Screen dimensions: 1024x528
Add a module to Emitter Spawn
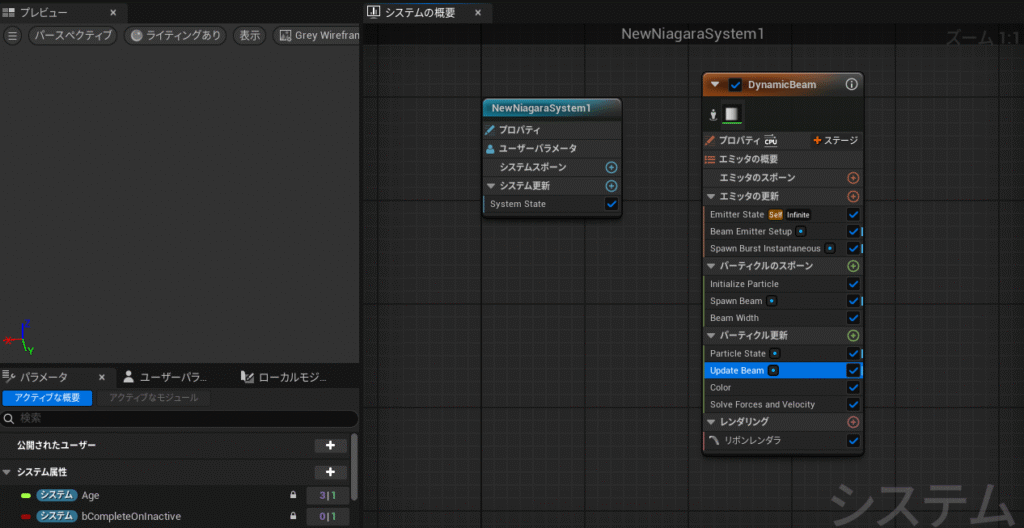click(x=853, y=178)
